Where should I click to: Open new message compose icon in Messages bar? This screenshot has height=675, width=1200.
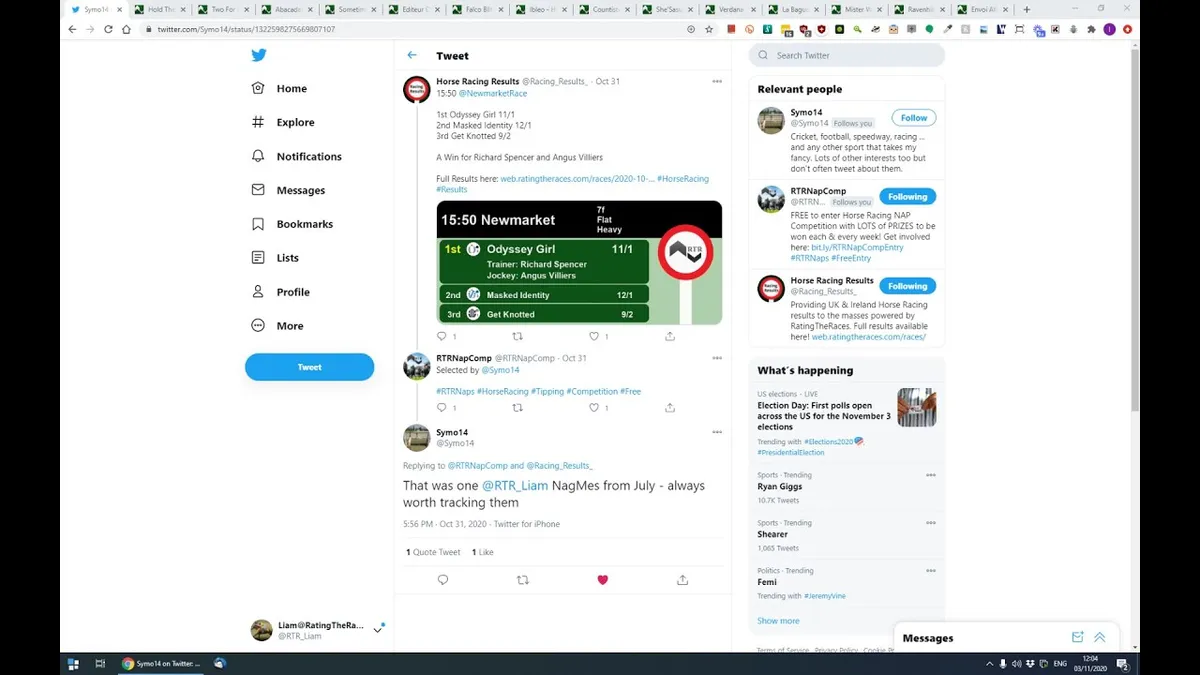[x=1077, y=637]
